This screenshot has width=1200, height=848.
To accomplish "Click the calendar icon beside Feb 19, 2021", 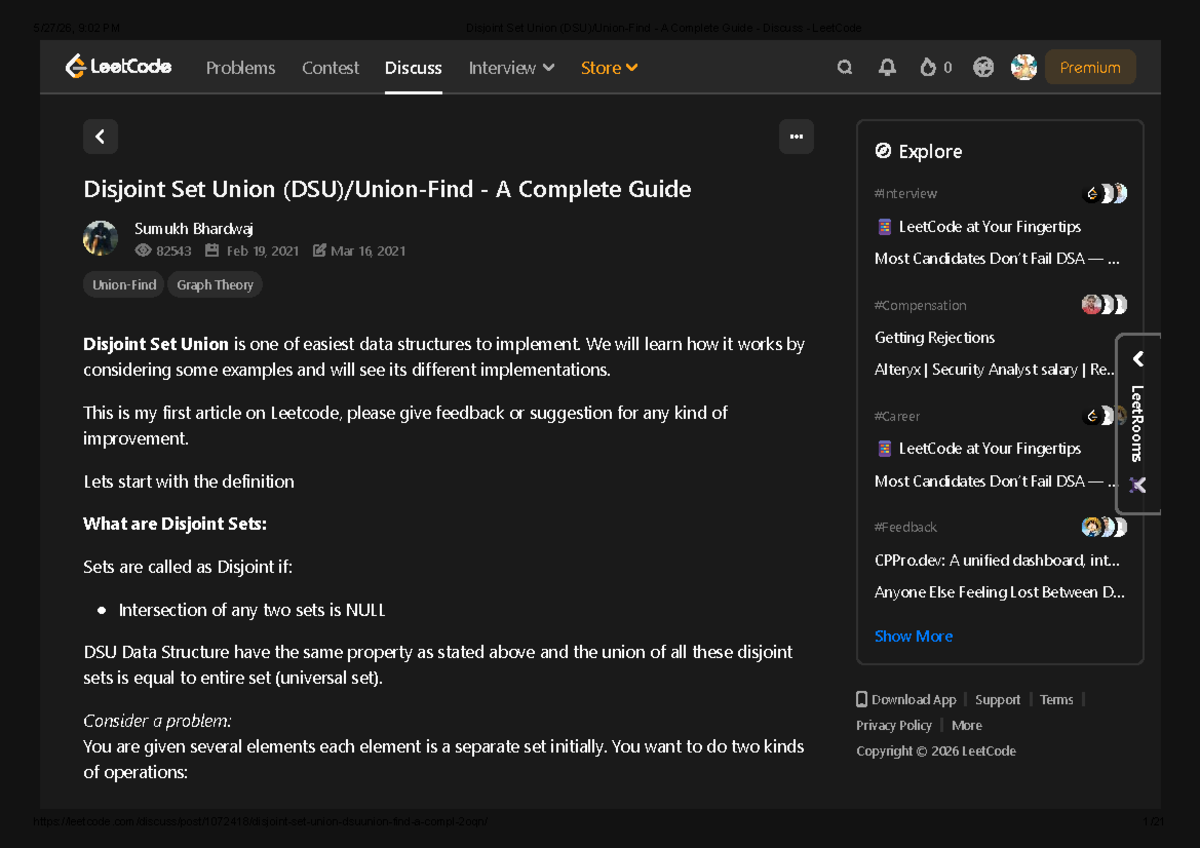I will 212,251.
